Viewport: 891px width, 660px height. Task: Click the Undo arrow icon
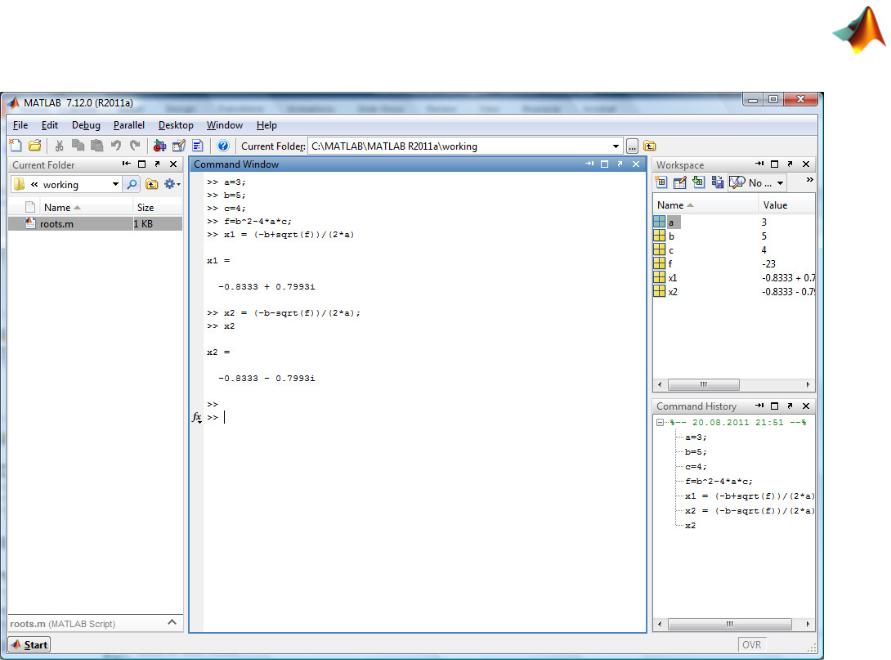tap(116, 146)
